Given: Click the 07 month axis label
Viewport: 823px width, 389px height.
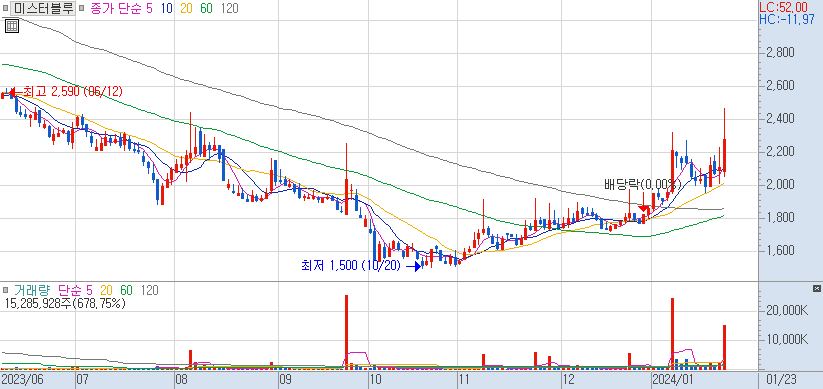Looking at the screenshot, I should pyautogui.click(x=82, y=379).
